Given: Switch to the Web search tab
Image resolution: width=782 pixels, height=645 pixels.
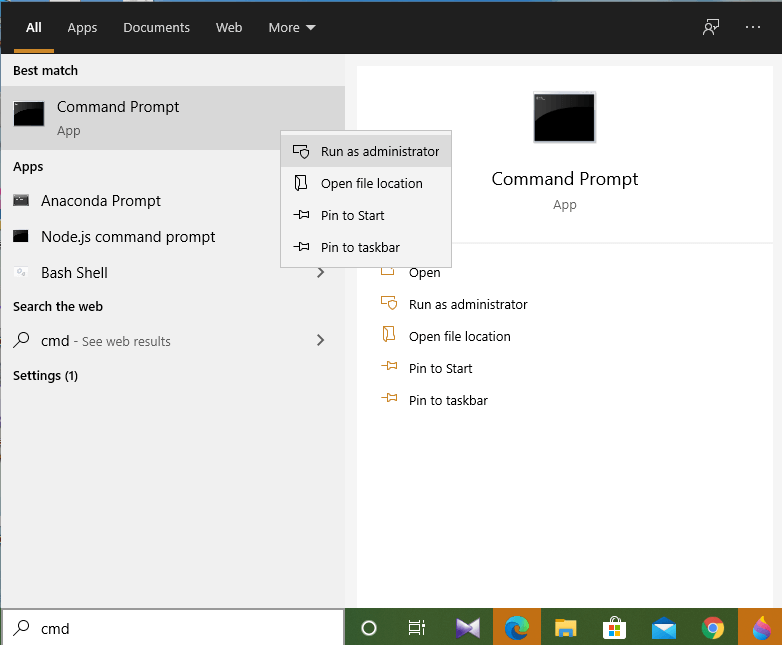Looking at the screenshot, I should (229, 27).
